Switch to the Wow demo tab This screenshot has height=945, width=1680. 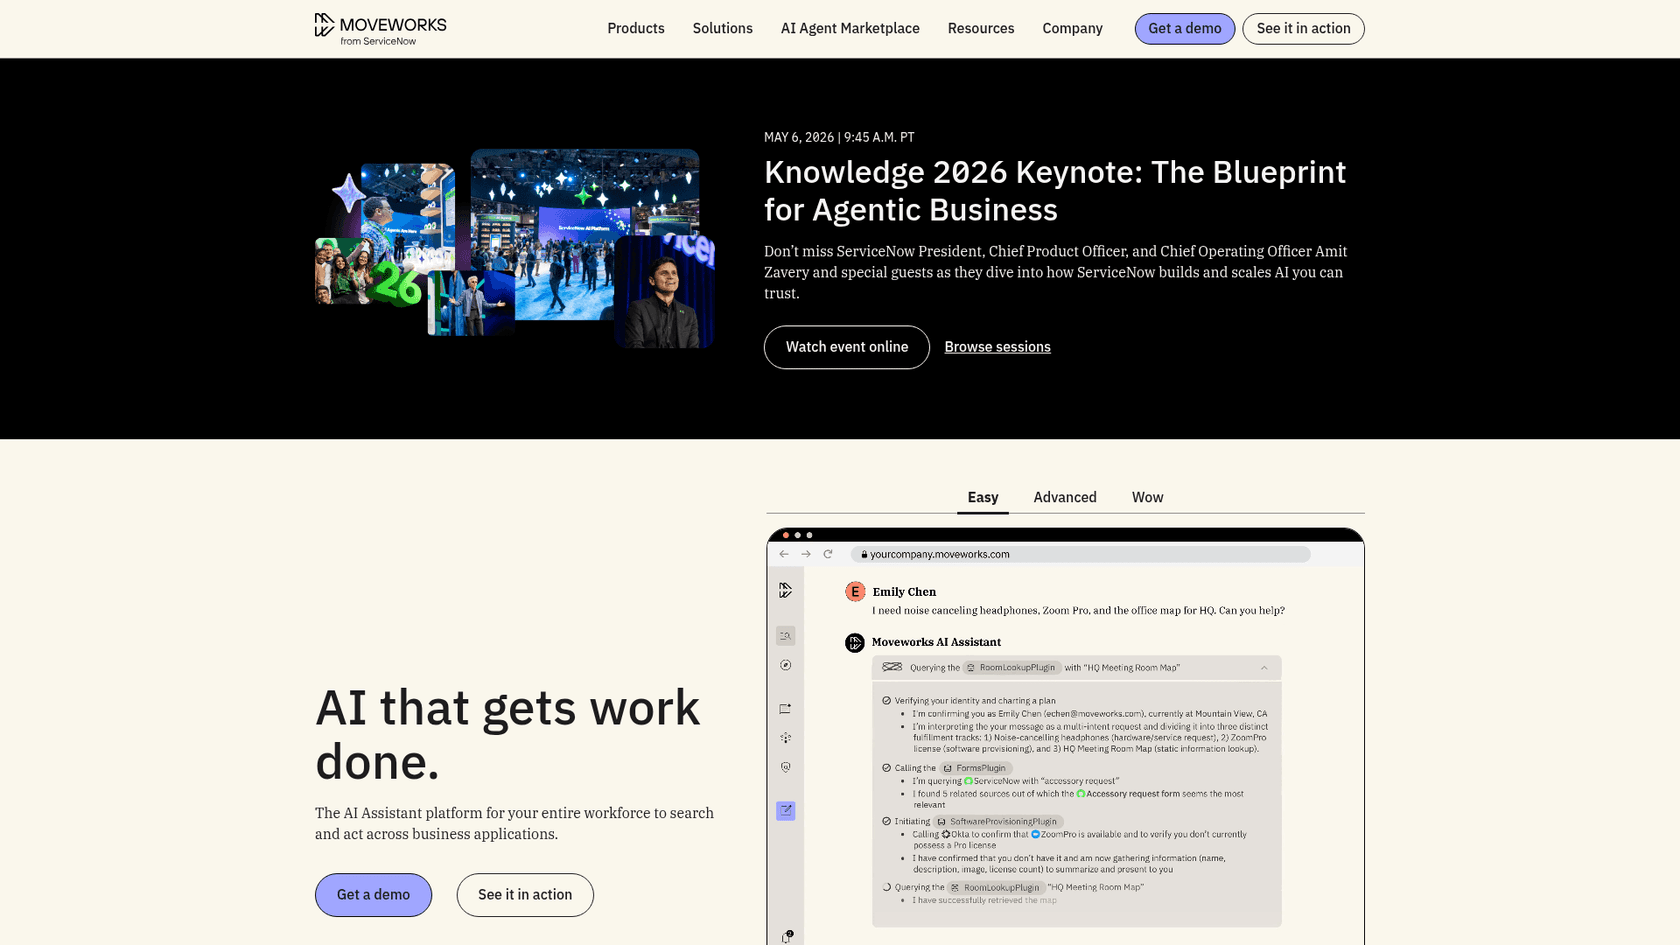[x=1147, y=497]
